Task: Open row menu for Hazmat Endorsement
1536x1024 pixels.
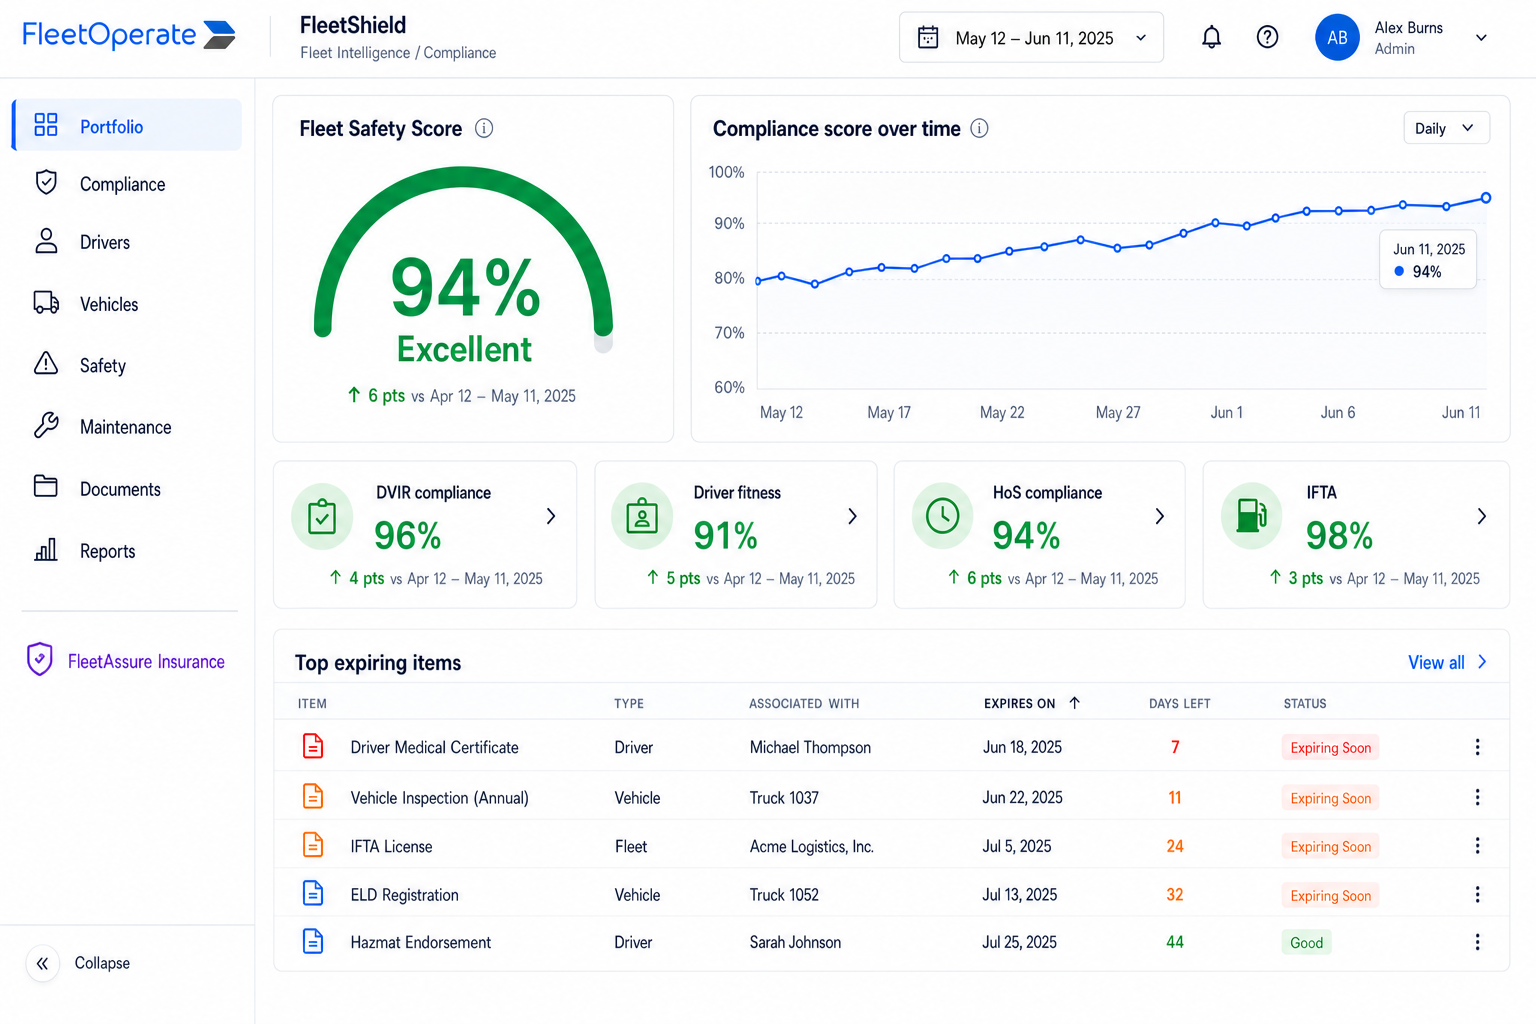Action: 1477,942
